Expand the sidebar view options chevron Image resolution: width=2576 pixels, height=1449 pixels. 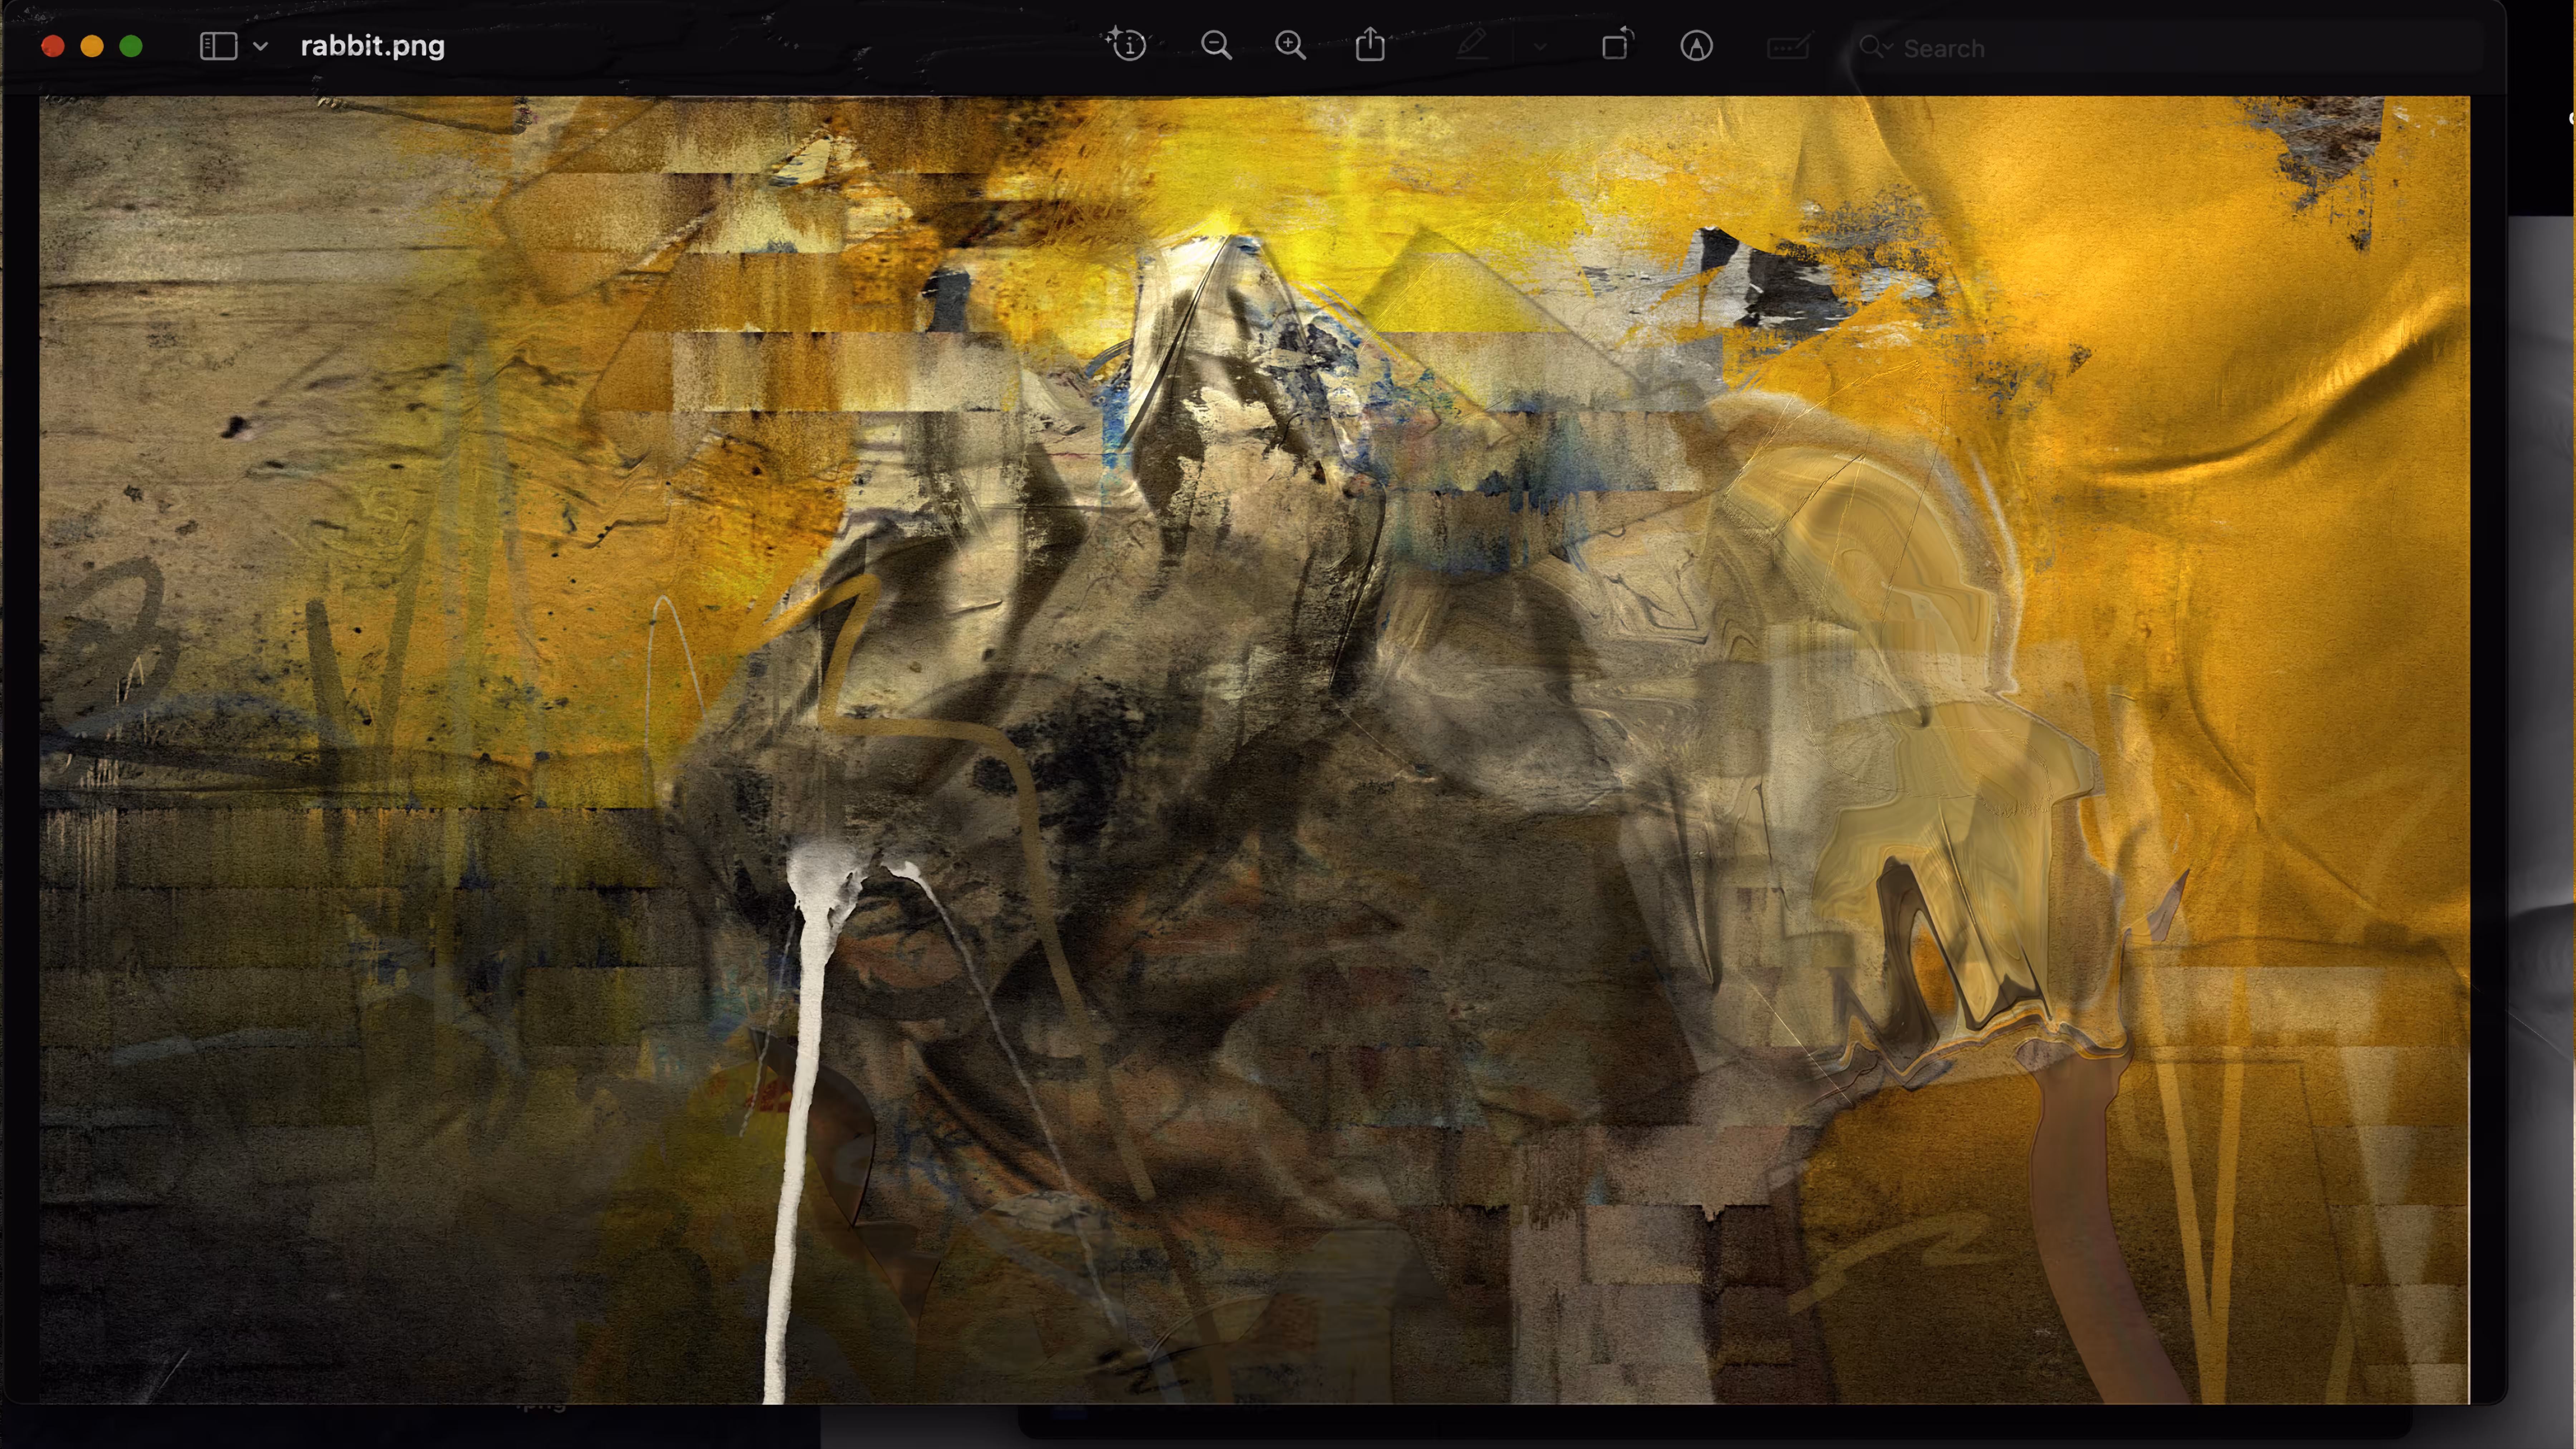pos(260,46)
